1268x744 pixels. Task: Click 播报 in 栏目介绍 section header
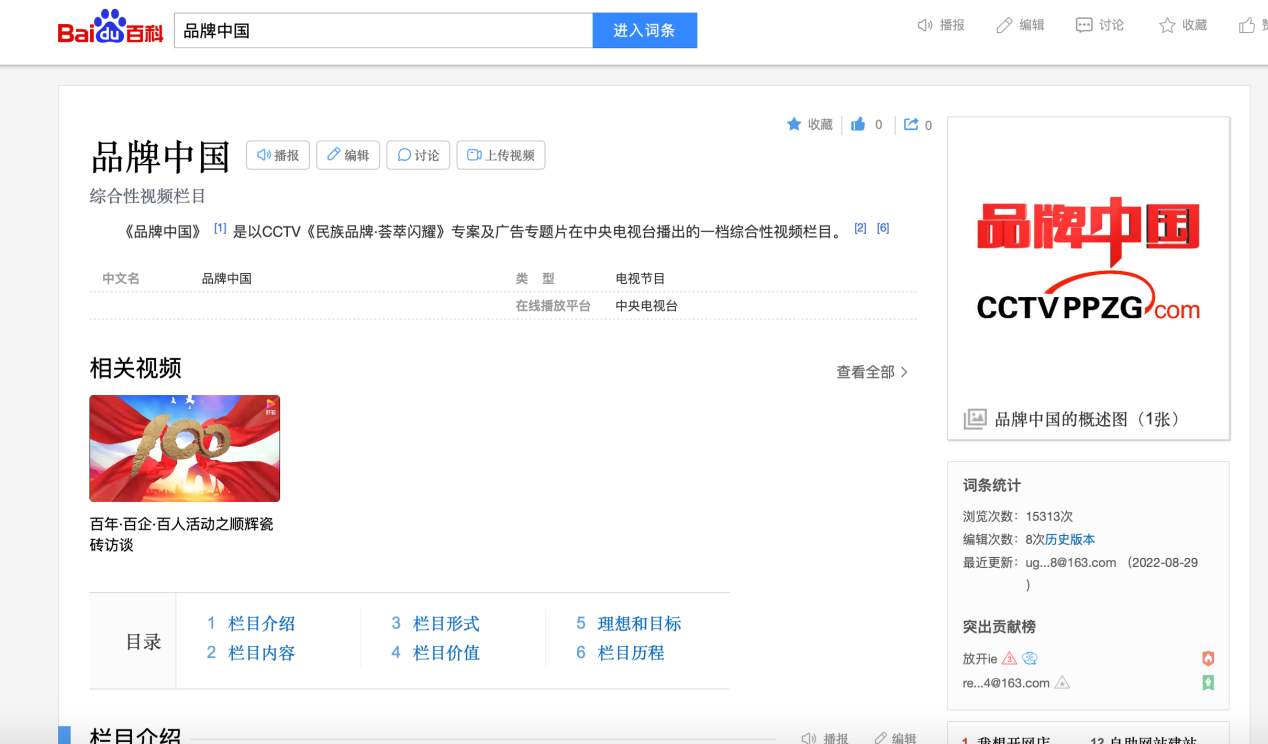coord(825,738)
